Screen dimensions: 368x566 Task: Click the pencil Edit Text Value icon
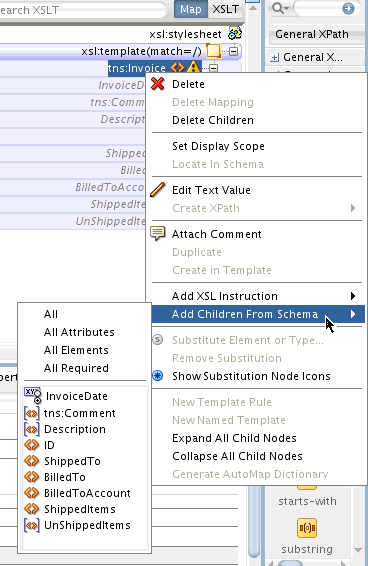click(158, 190)
